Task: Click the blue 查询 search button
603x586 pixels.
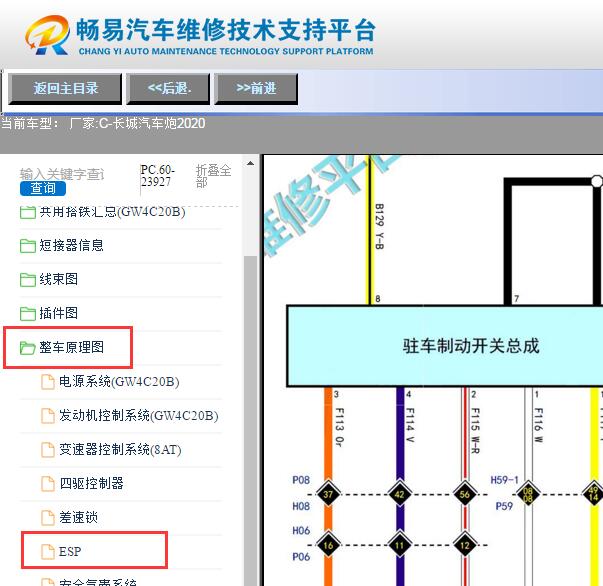Action: pyautogui.click(x=43, y=188)
